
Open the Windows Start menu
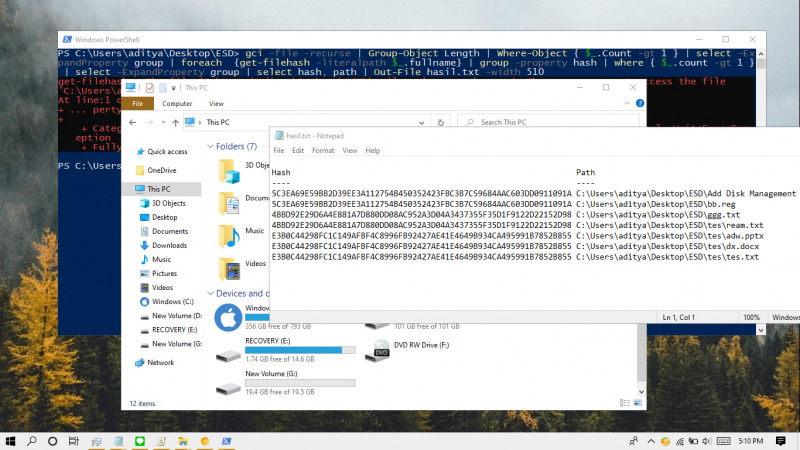tap(10, 441)
